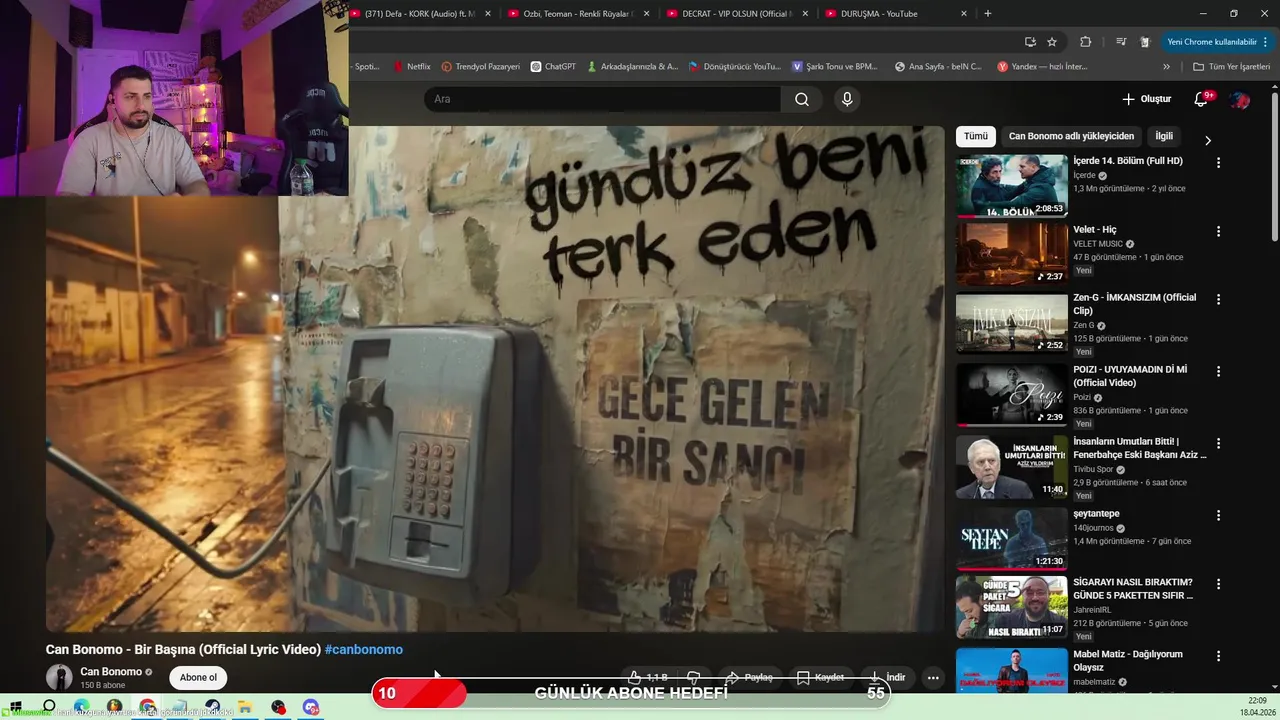Open Netflix bookmark
Viewport: 1280px width, 720px height.
tap(412, 66)
